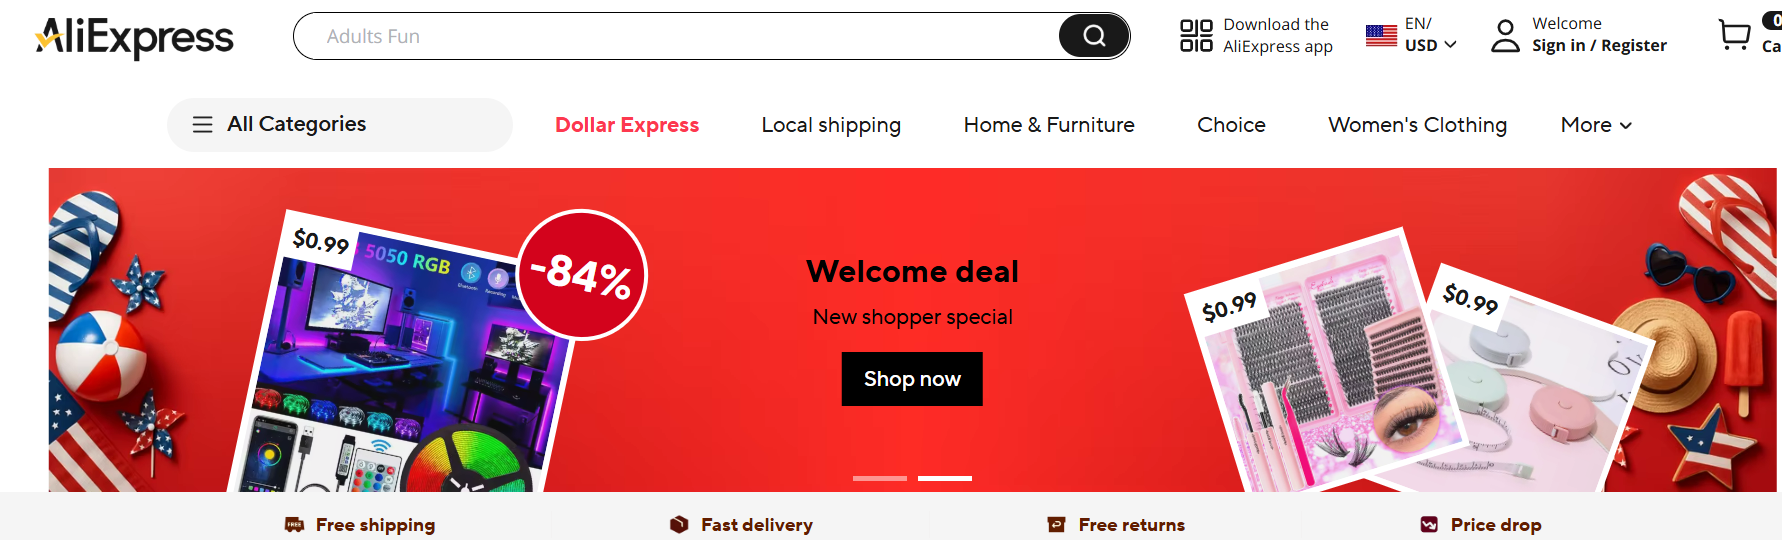Open the Dollar Express tab
Image resolution: width=1782 pixels, height=540 pixels.
click(627, 125)
